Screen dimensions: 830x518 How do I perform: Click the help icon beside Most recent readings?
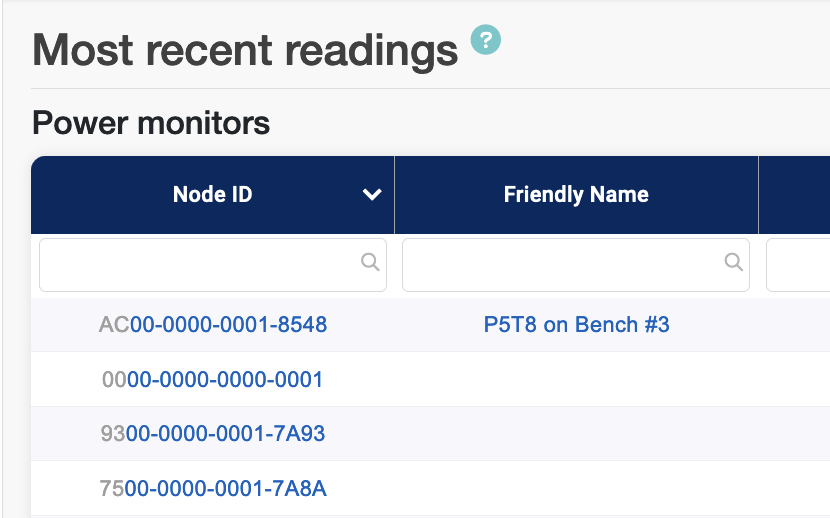click(x=485, y=40)
